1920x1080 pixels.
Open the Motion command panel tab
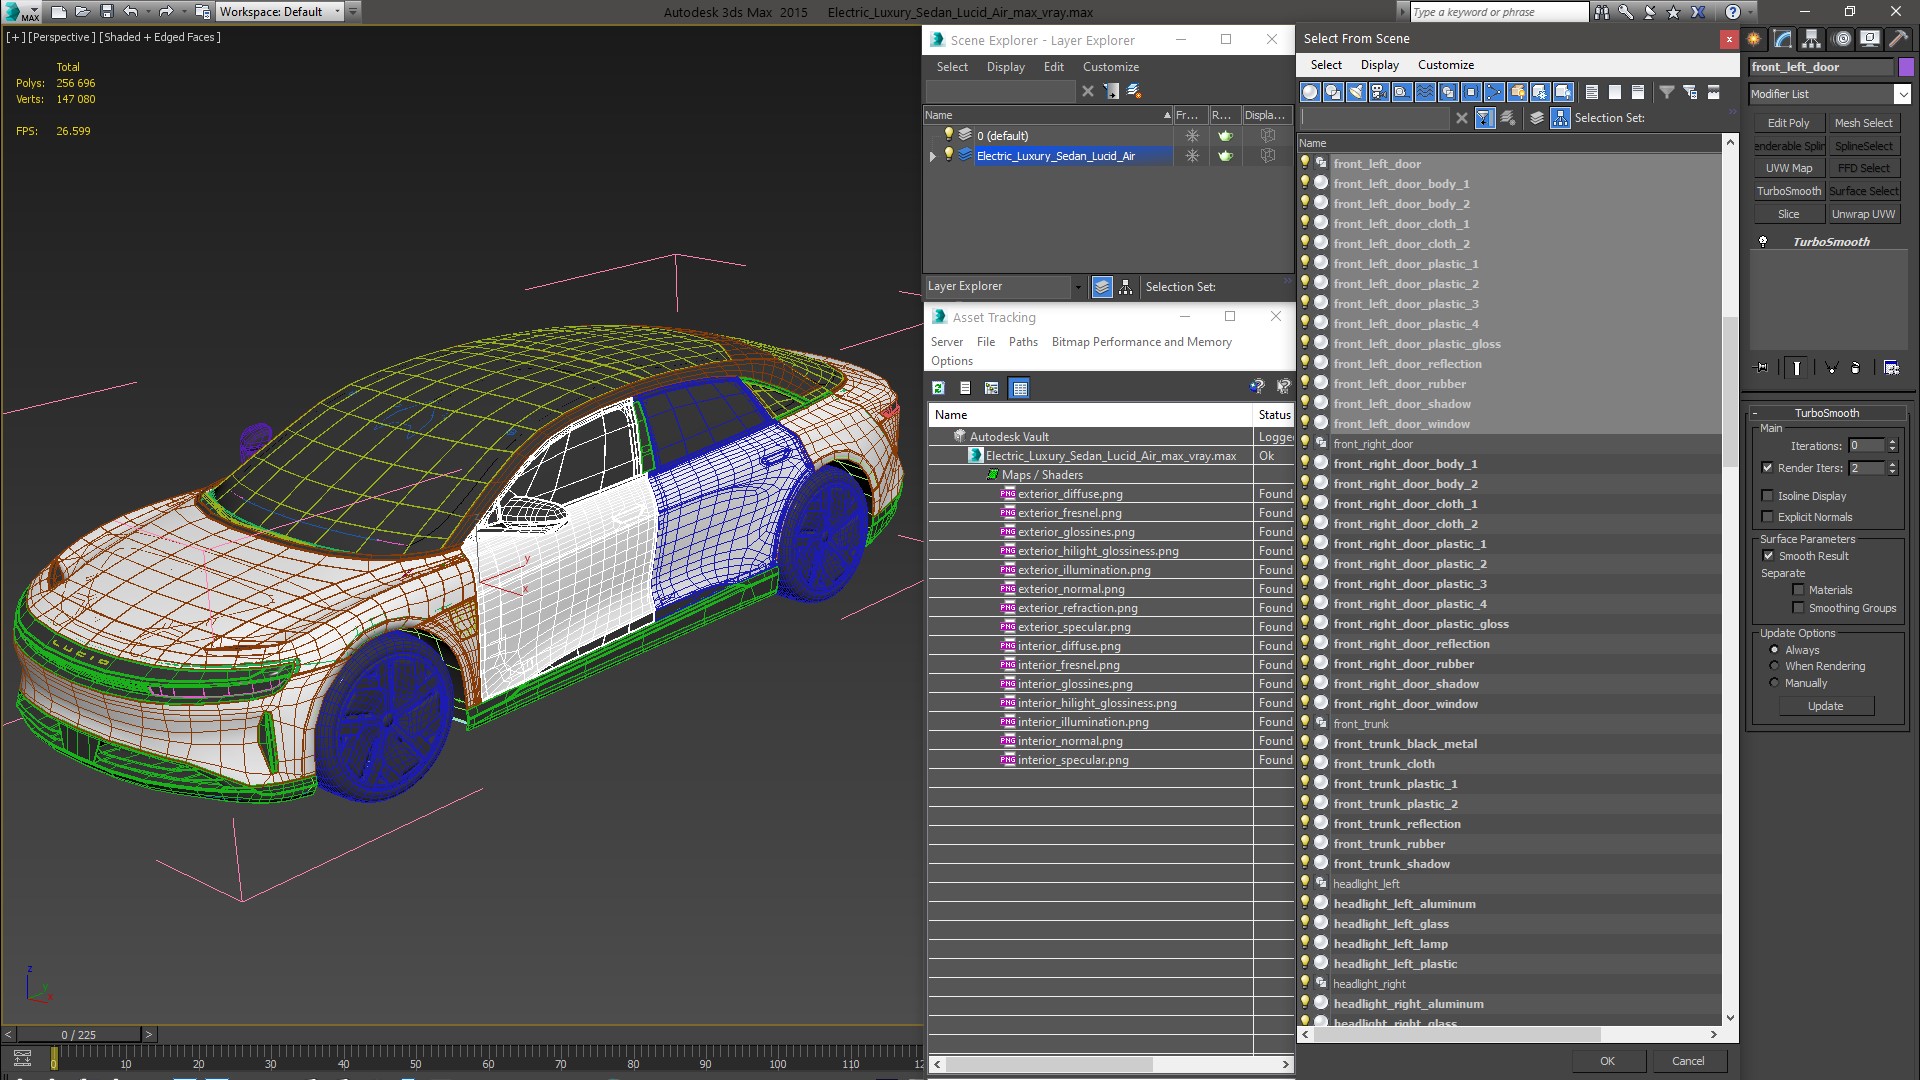pos(1841,39)
